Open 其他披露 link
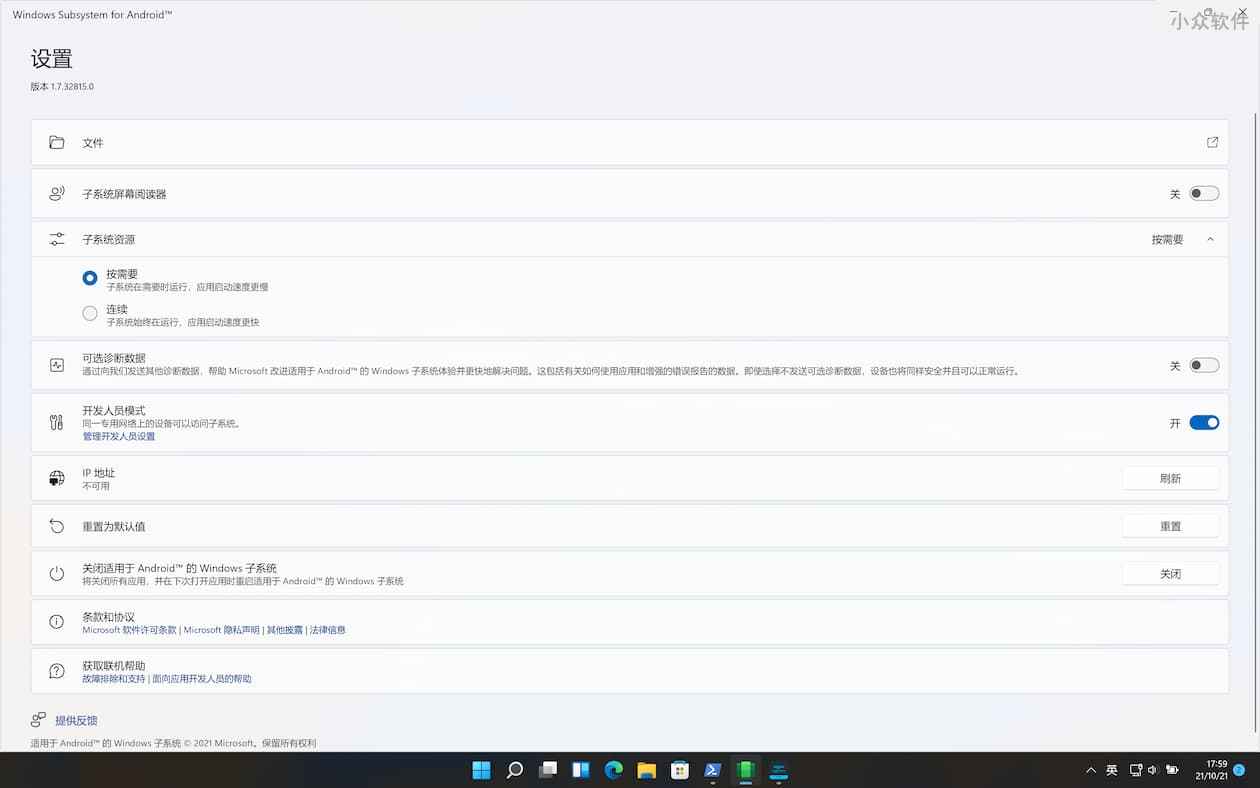This screenshot has height=788, width=1260. point(285,630)
